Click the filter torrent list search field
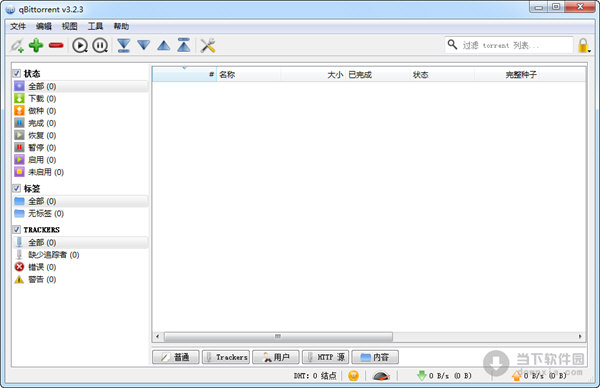 coord(509,45)
